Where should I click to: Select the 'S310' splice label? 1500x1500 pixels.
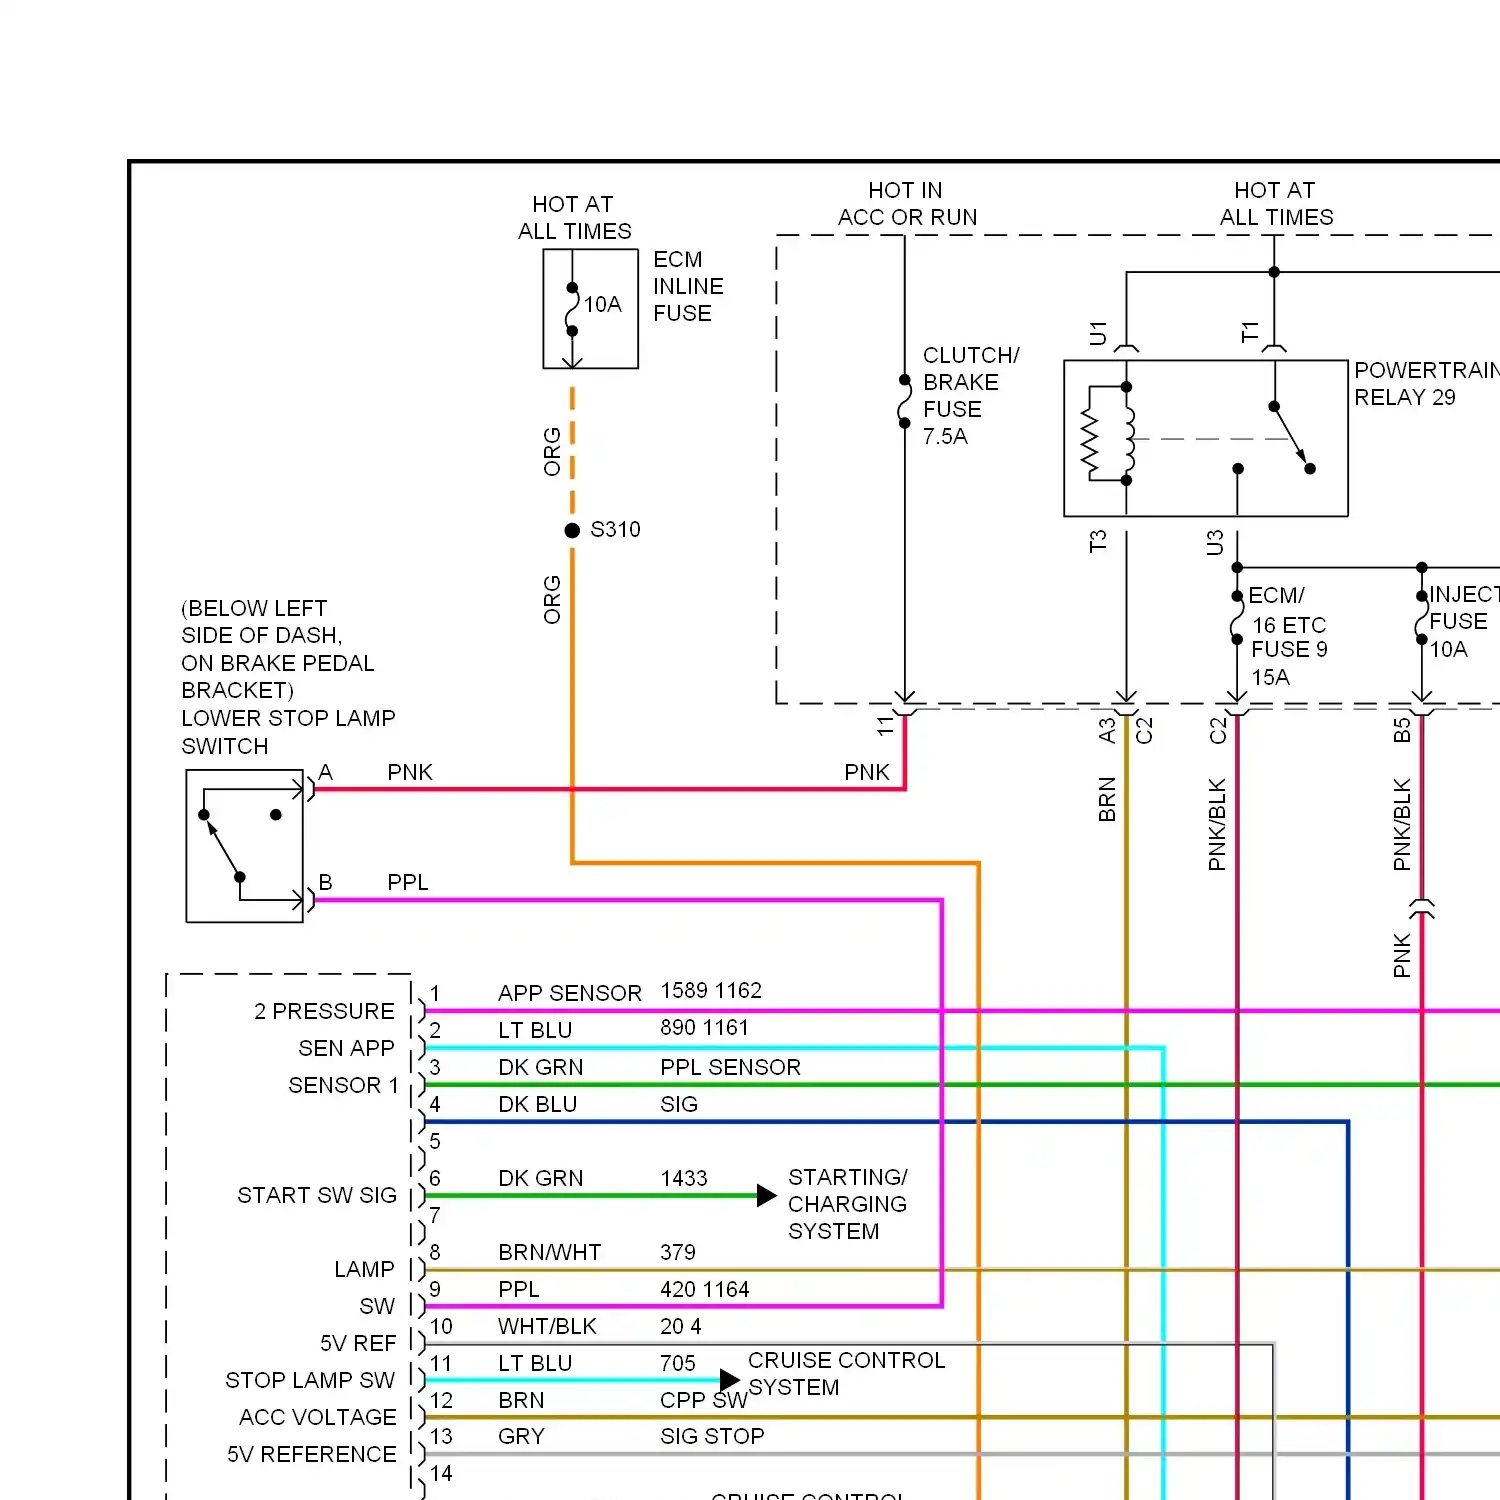[615, 529]
